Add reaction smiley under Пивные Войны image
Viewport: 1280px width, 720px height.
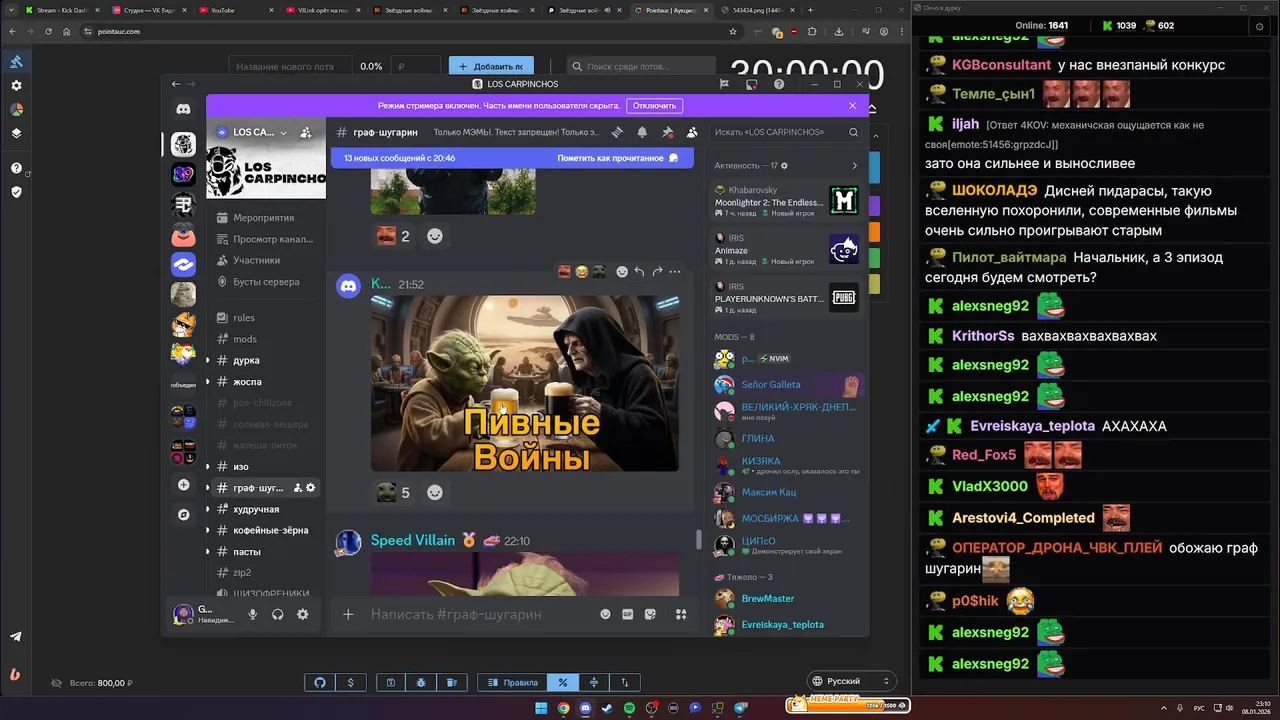(435, 492)
